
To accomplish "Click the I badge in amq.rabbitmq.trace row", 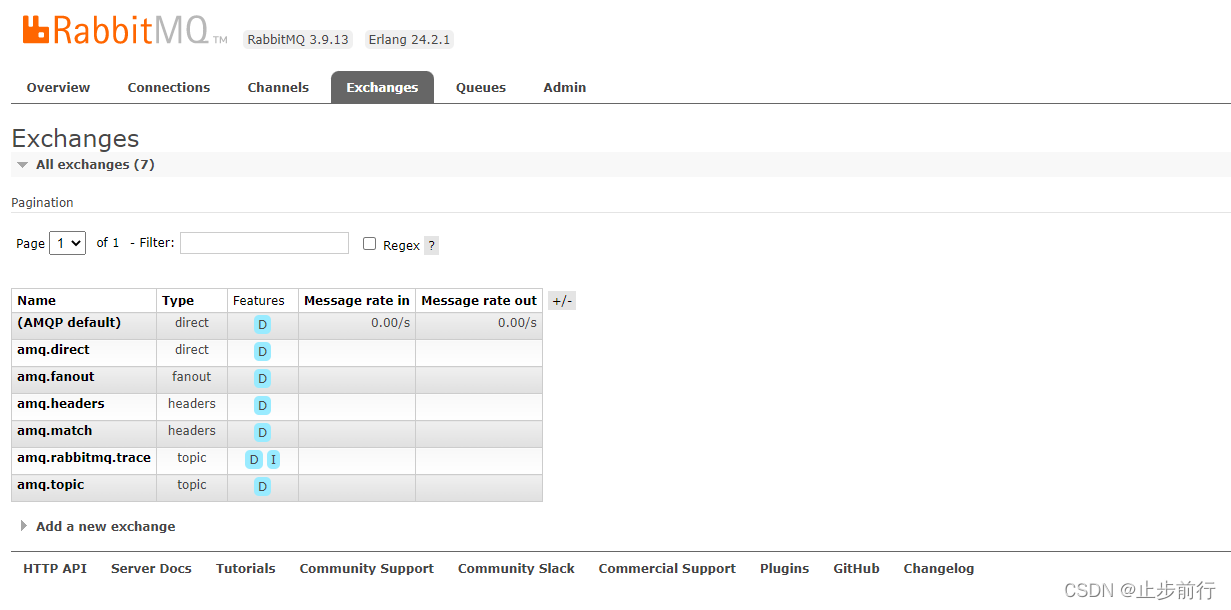I will [x=273, y=460].
